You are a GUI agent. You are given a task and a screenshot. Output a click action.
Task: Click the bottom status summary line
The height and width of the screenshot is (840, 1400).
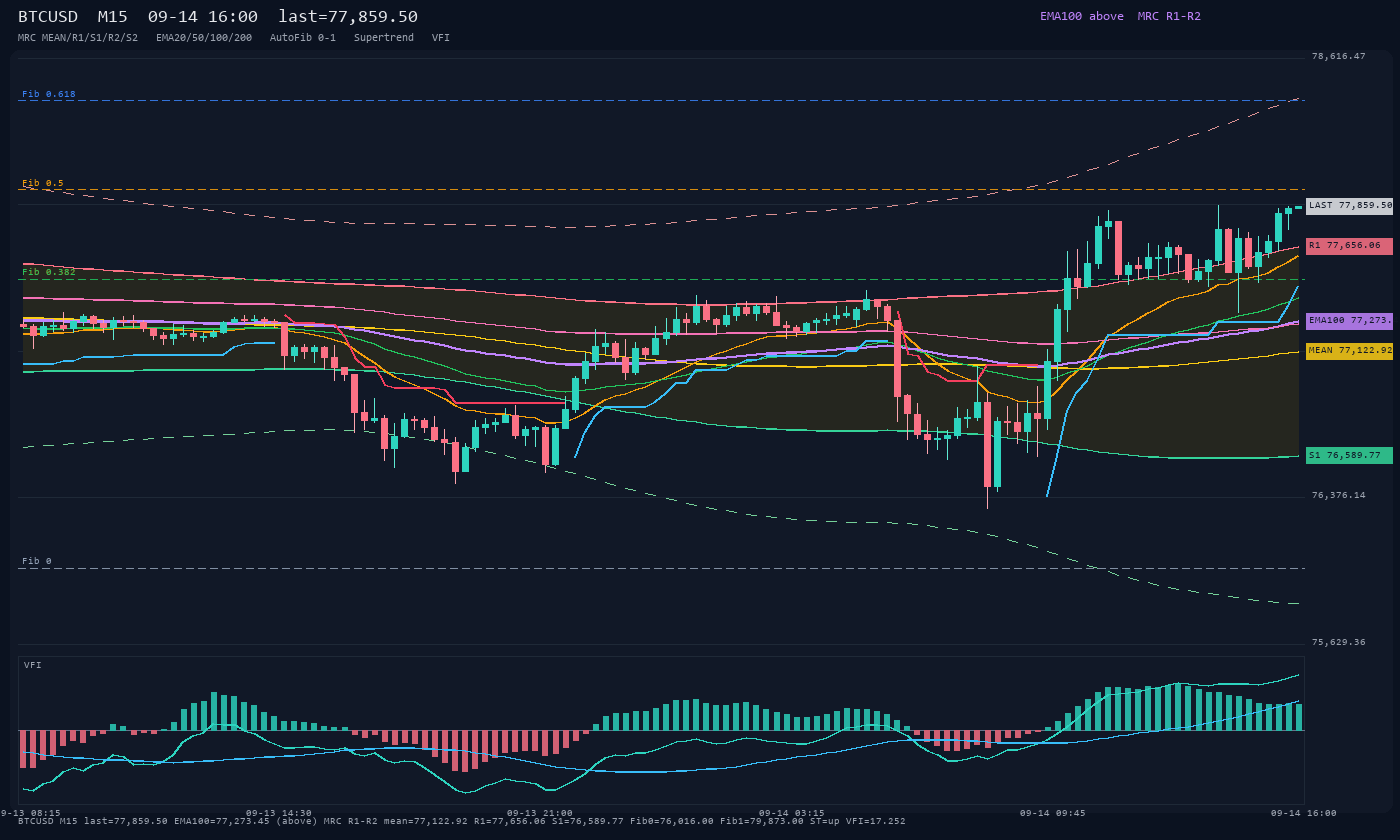tap(462, 821)
